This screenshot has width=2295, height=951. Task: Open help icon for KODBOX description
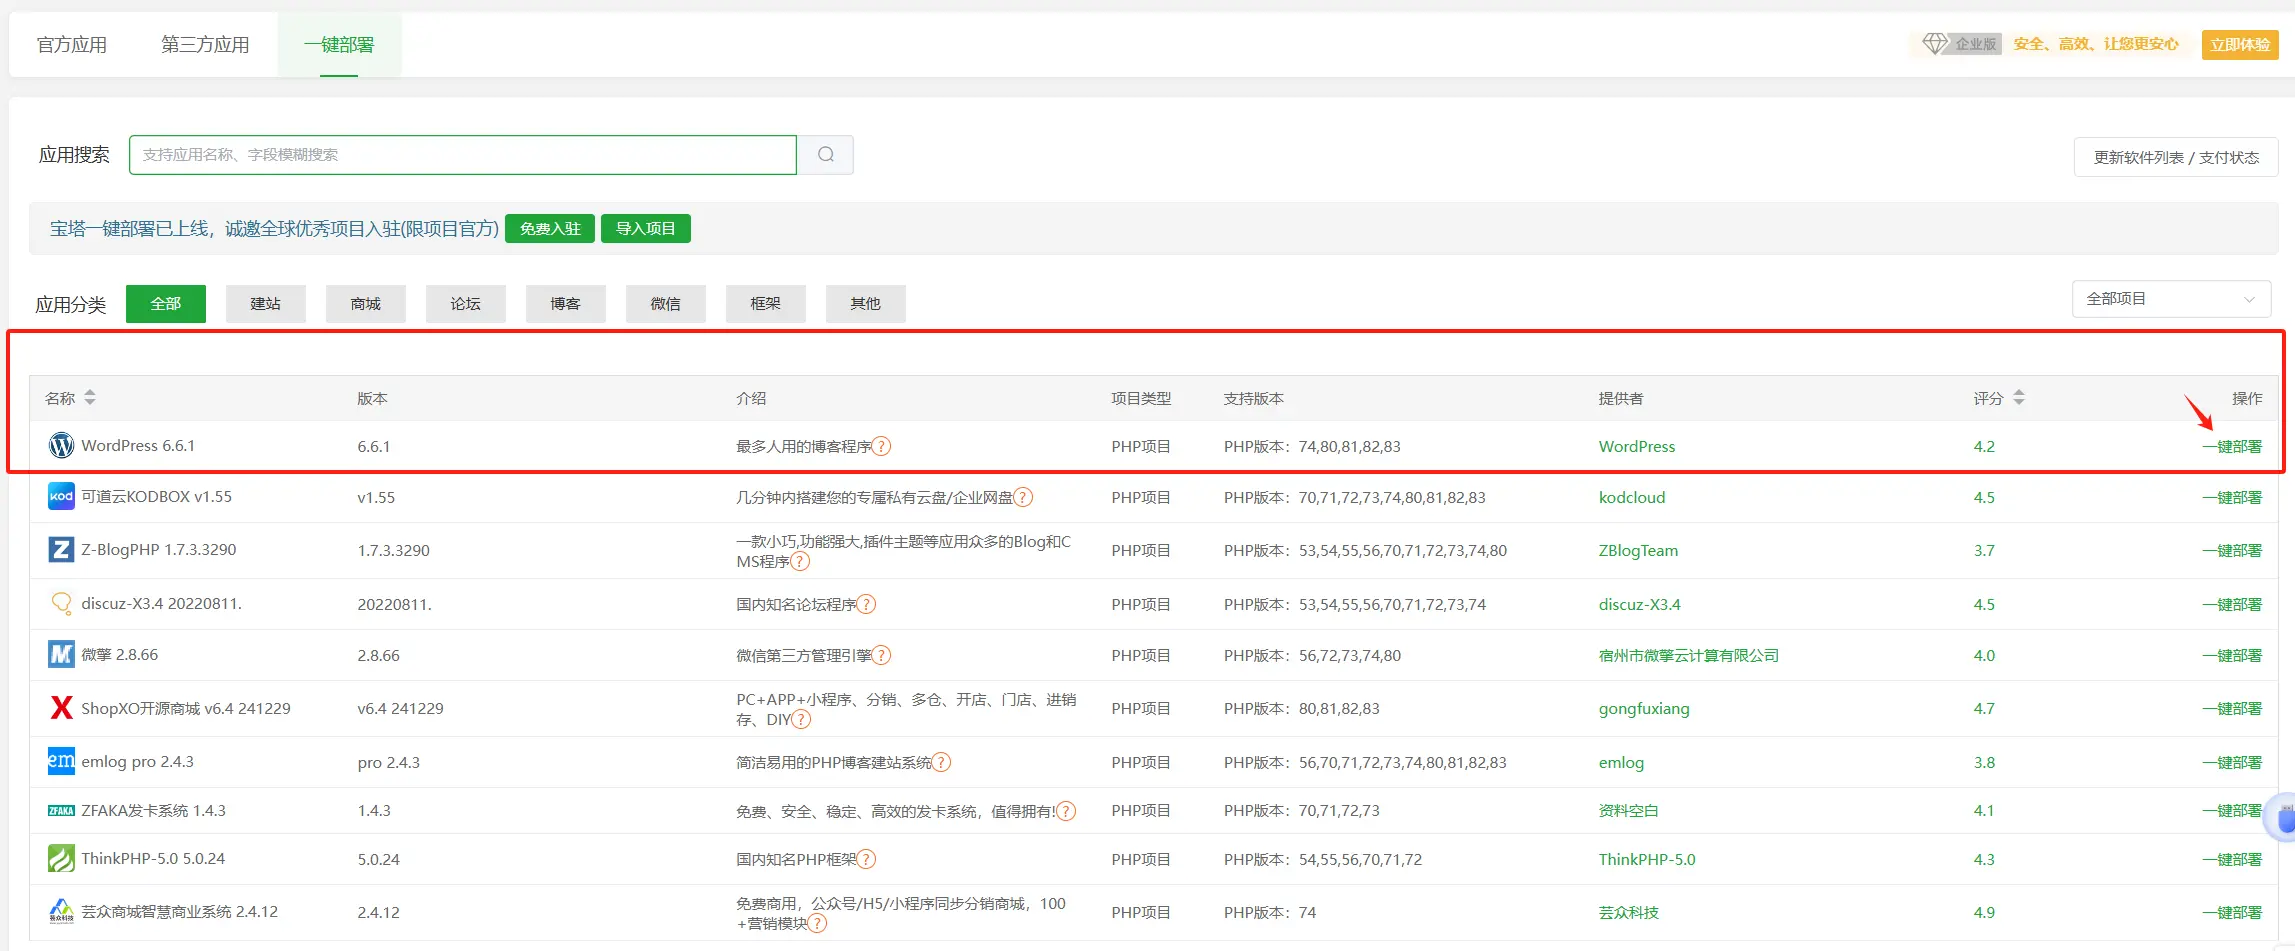[x=1023, y=497]
